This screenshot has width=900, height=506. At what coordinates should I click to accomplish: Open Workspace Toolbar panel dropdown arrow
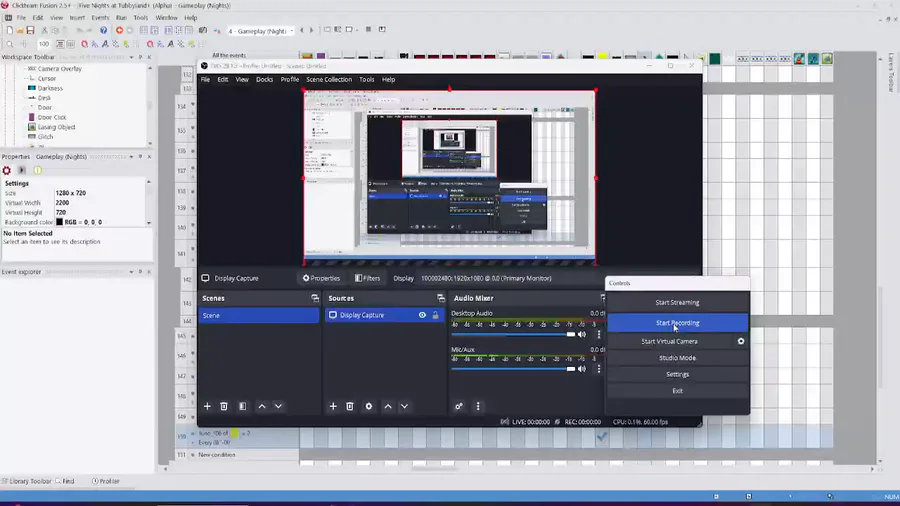coord(131,57)
